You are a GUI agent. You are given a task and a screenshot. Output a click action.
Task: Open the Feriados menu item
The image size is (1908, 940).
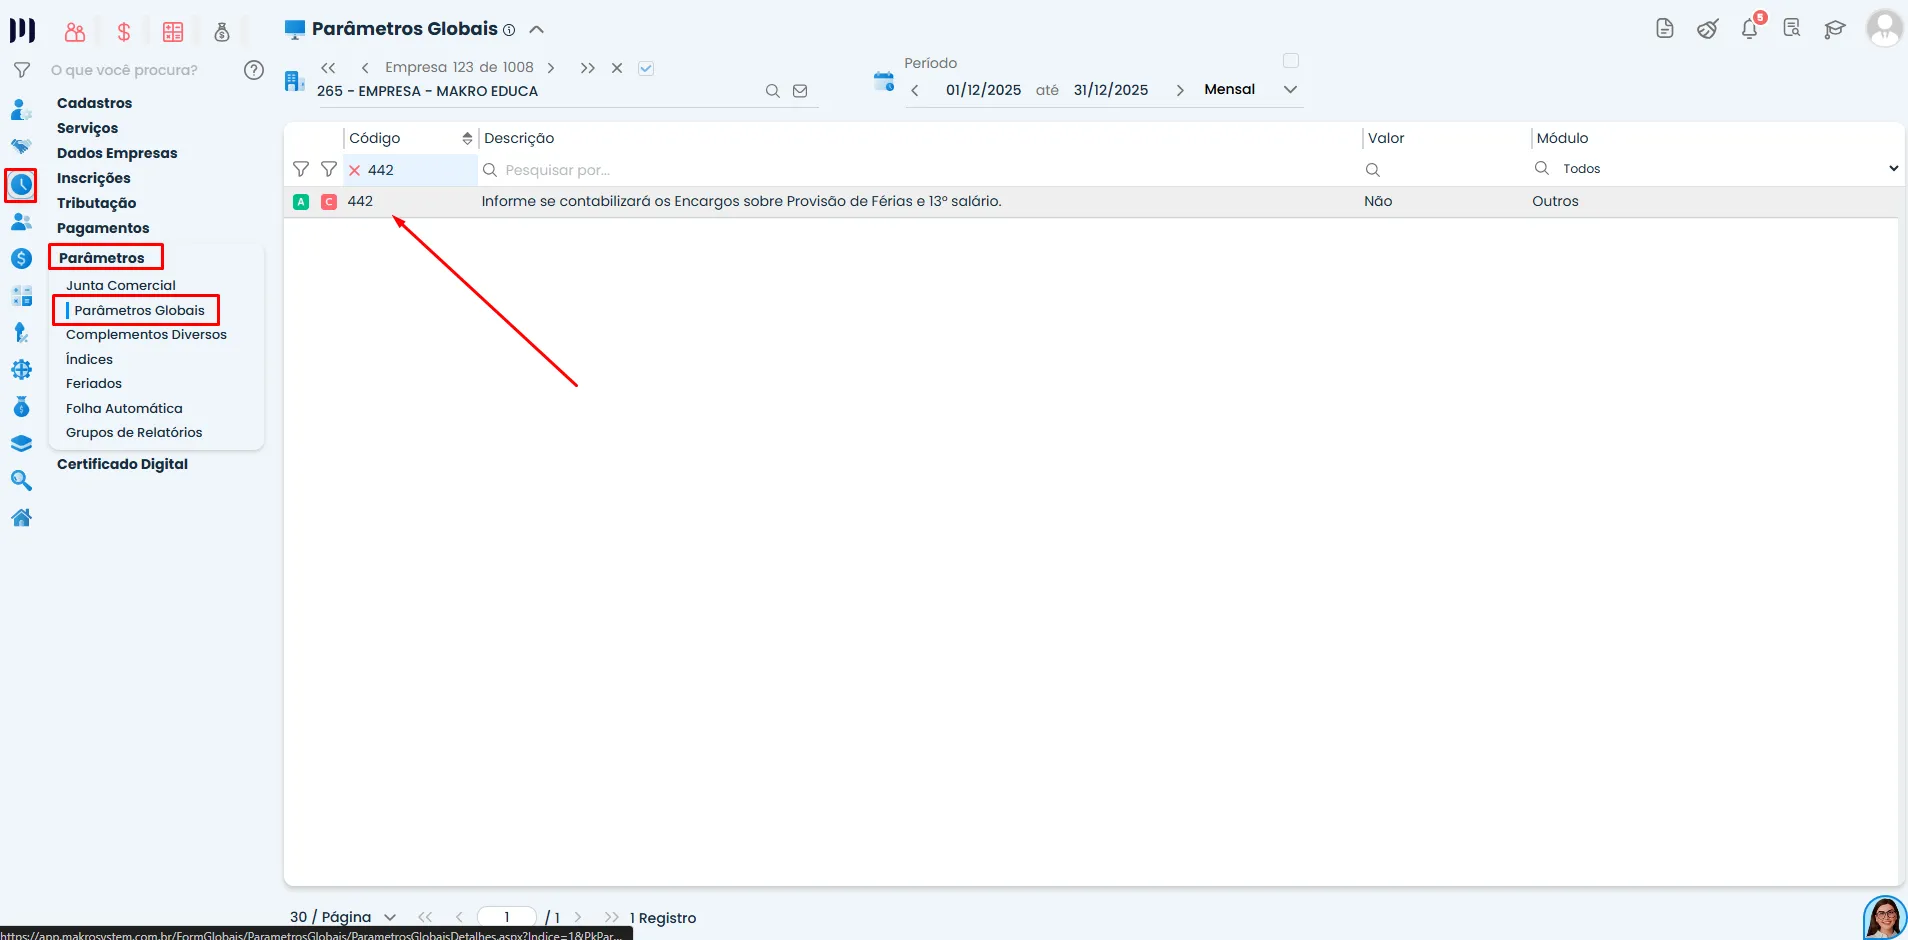pyautogui.click(x=94, y=383)
